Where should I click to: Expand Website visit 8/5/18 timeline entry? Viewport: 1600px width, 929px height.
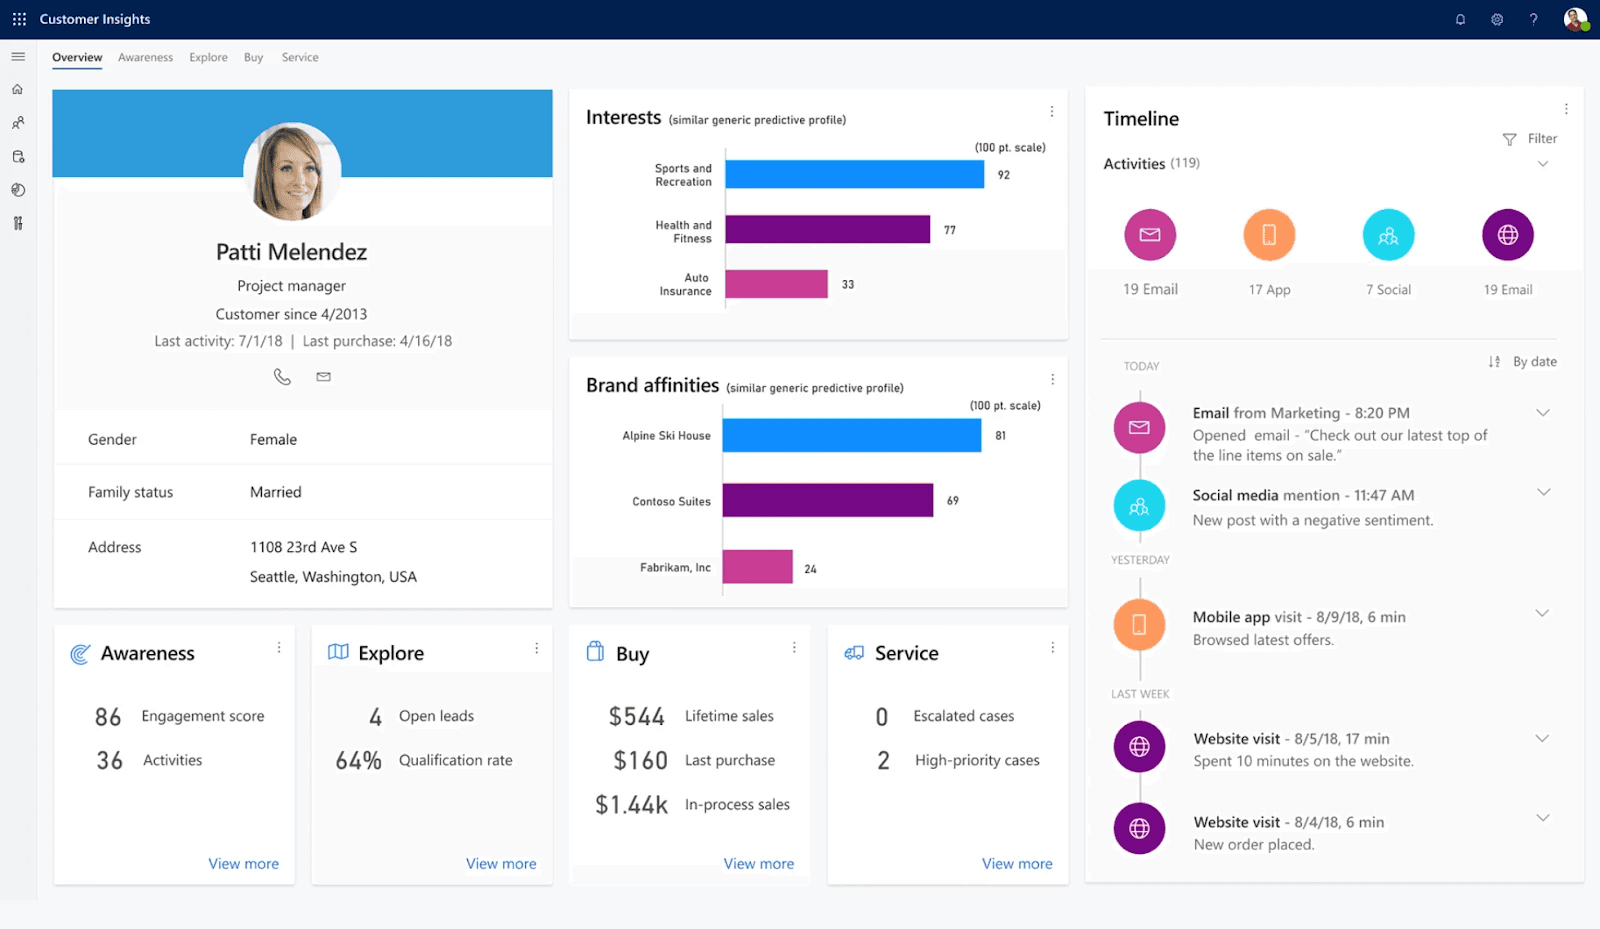[x=1542, y=738]
